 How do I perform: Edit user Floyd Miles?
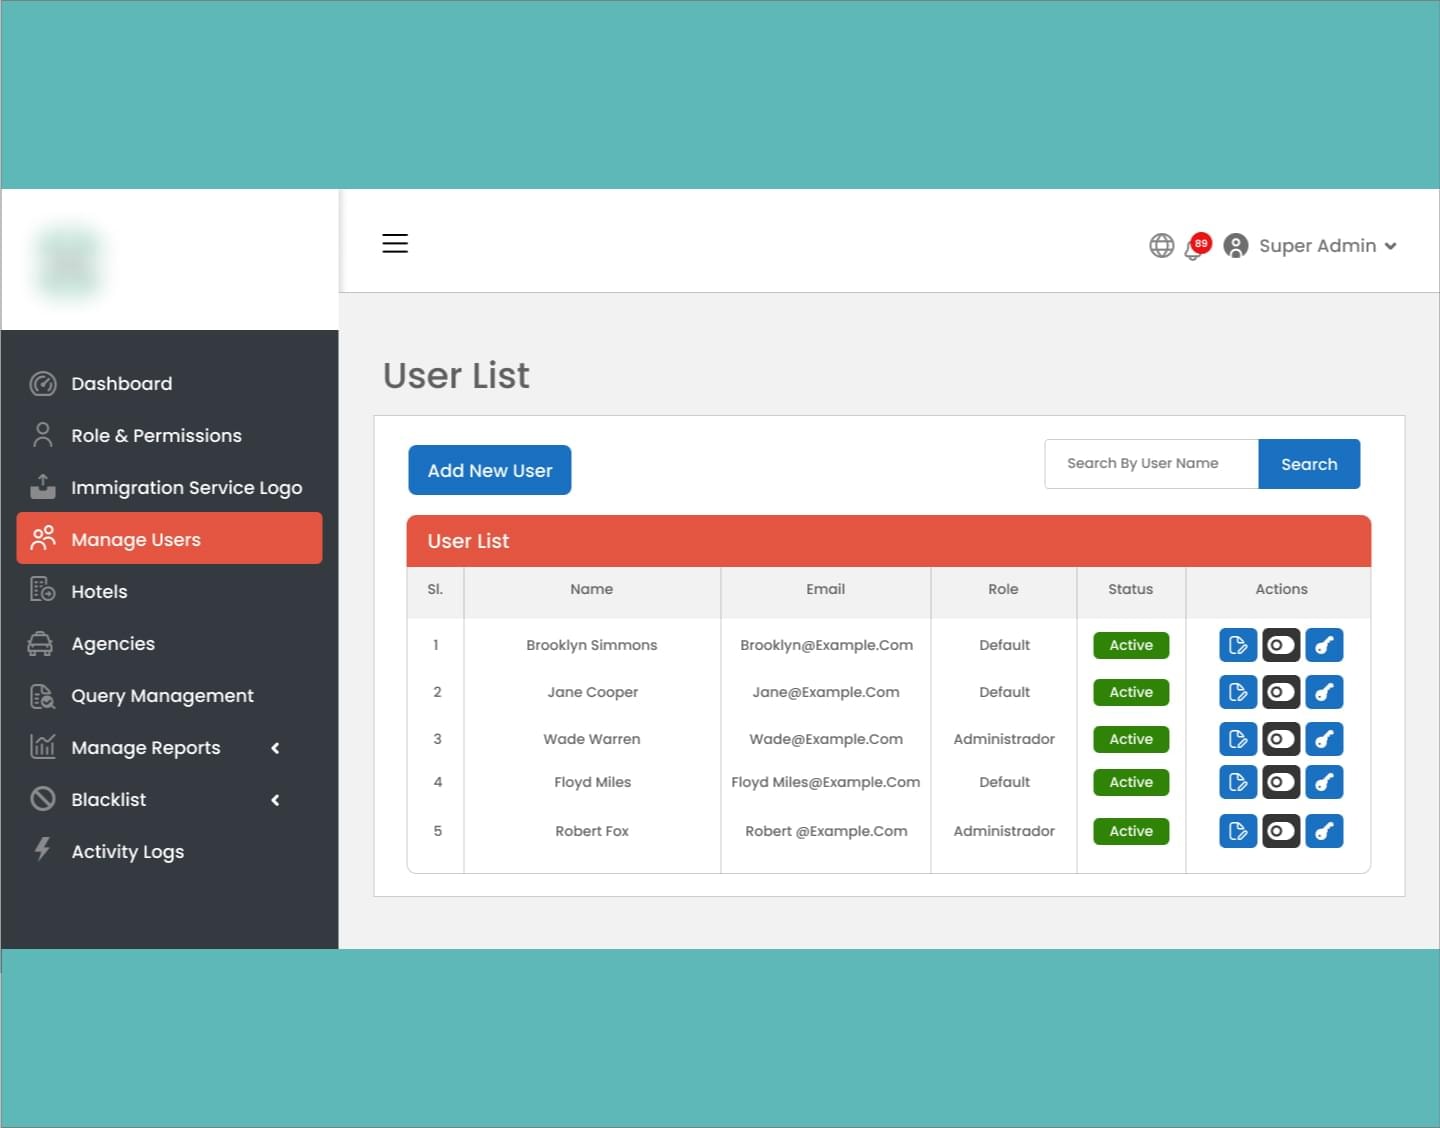(x=1238, y=782)
